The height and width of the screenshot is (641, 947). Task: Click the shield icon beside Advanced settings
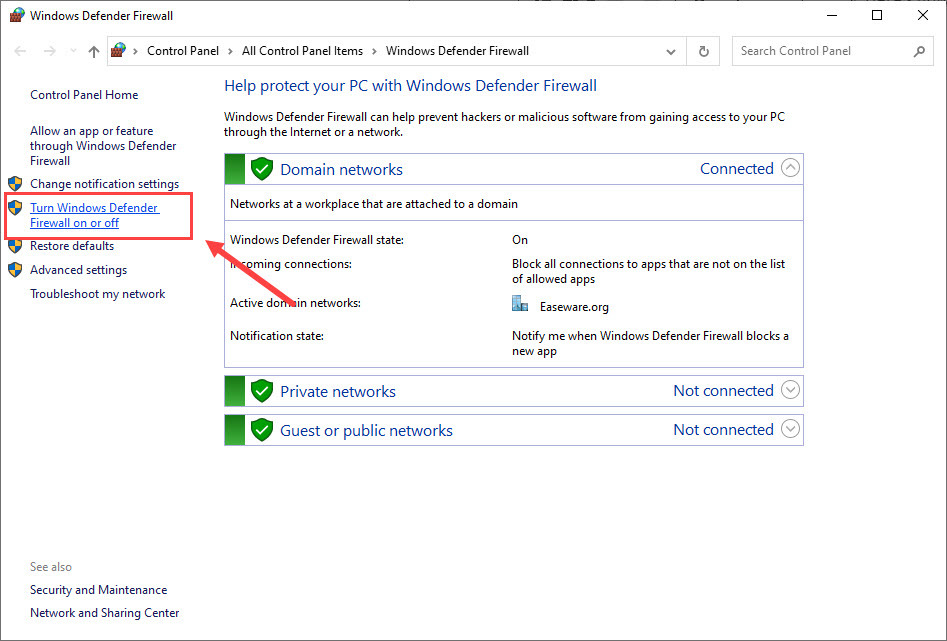tap(15, 269)
